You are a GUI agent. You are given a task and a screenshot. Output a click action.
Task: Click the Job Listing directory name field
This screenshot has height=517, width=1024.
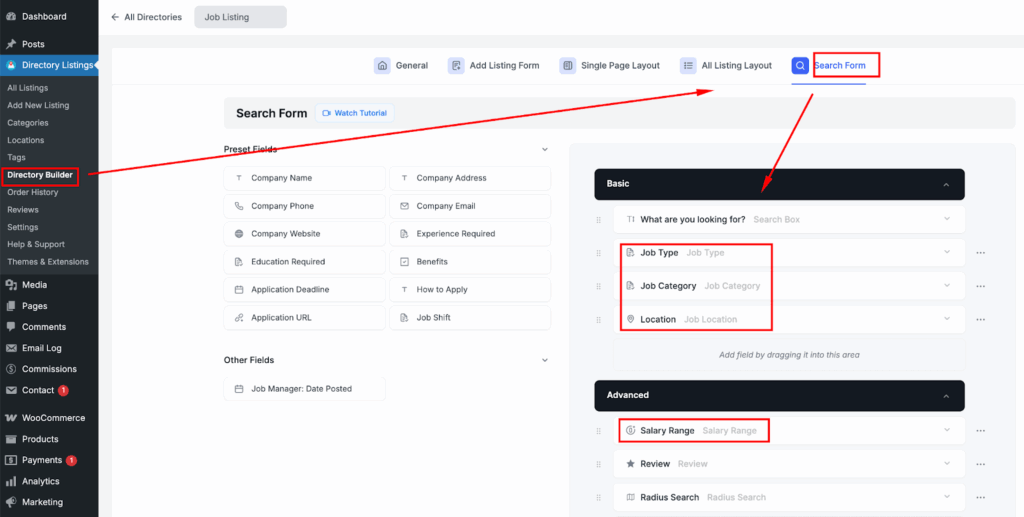coord(240,17)
